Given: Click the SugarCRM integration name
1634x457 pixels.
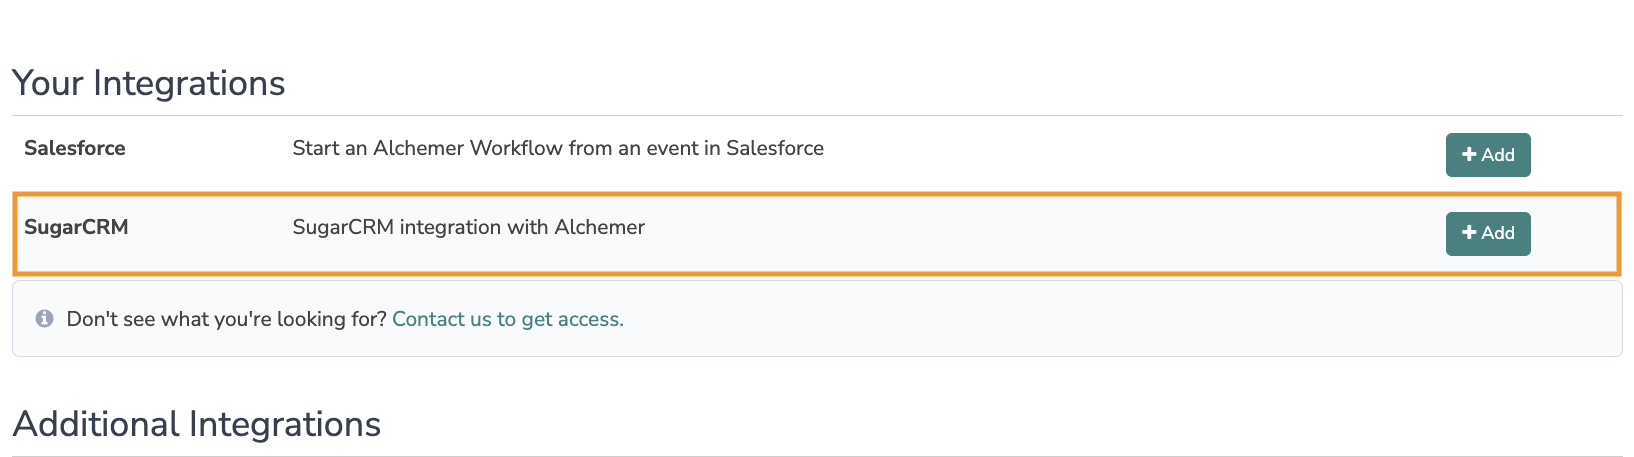Looking at the screenshot, I should click(x=76, y=227).
